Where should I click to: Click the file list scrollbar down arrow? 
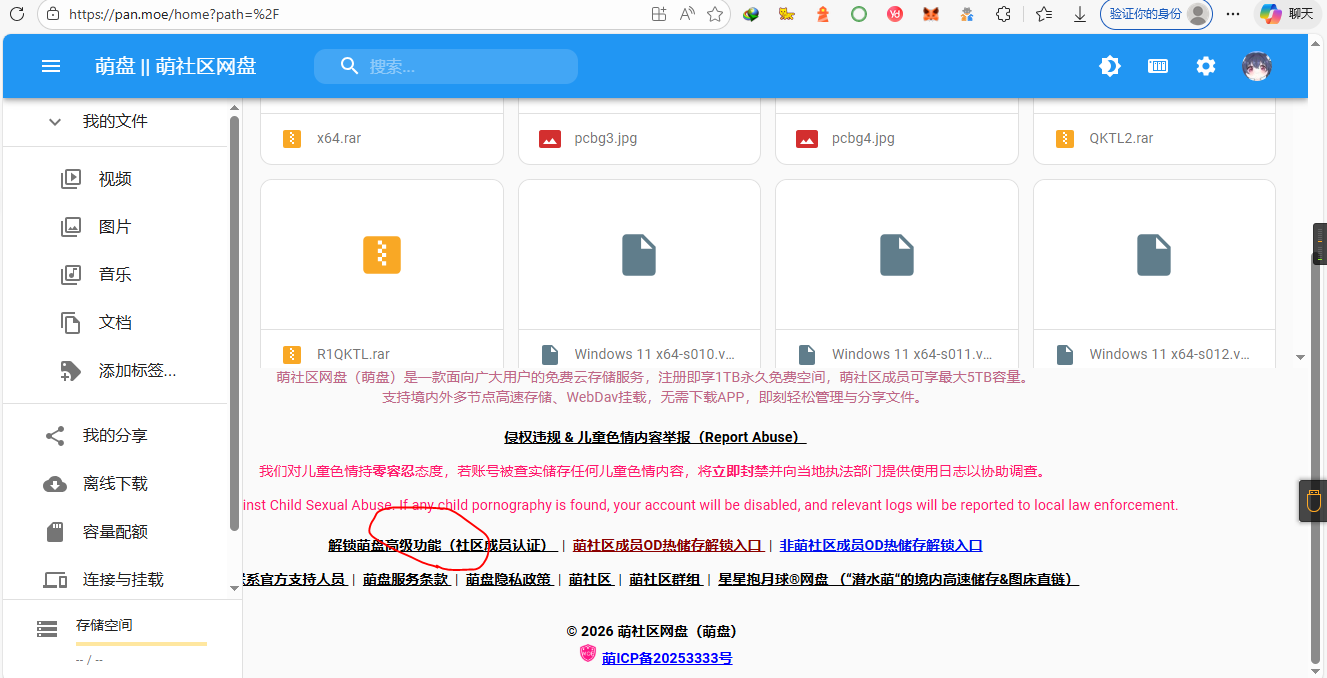click(x=1300, y=357)
